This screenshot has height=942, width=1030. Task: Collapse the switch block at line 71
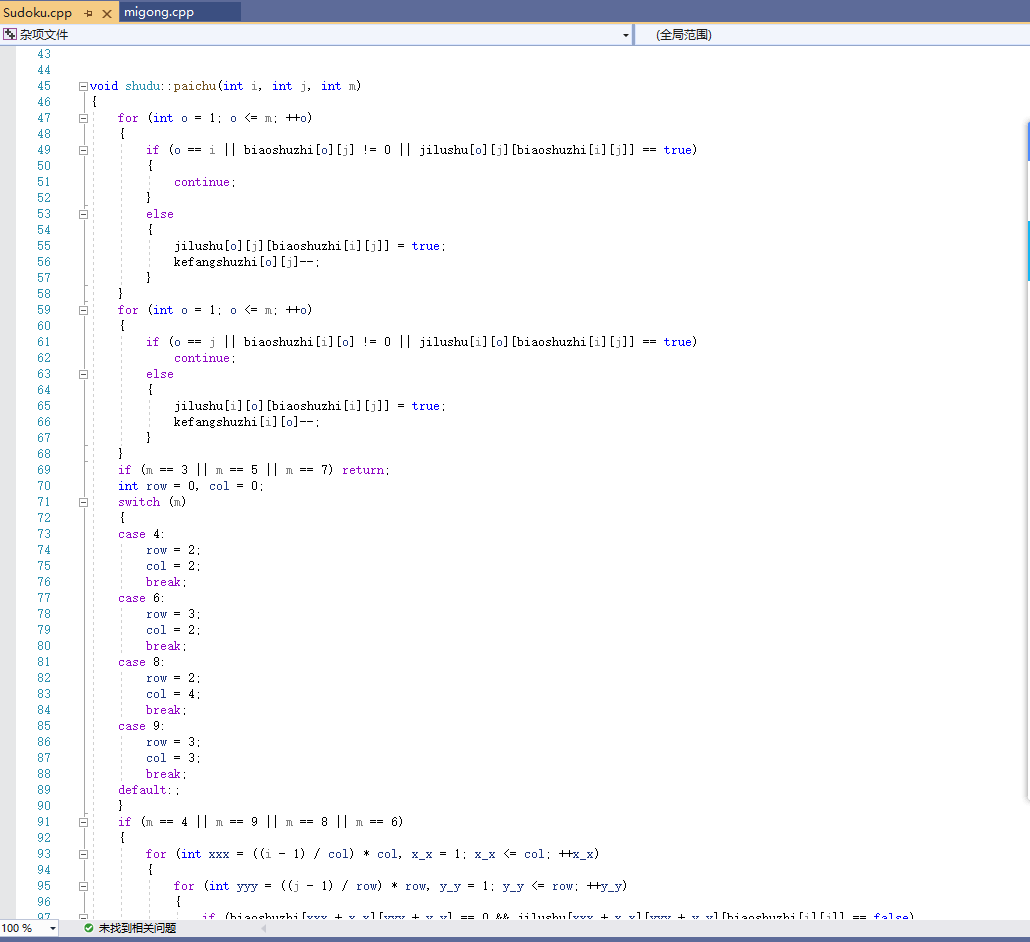pos(83,503)
